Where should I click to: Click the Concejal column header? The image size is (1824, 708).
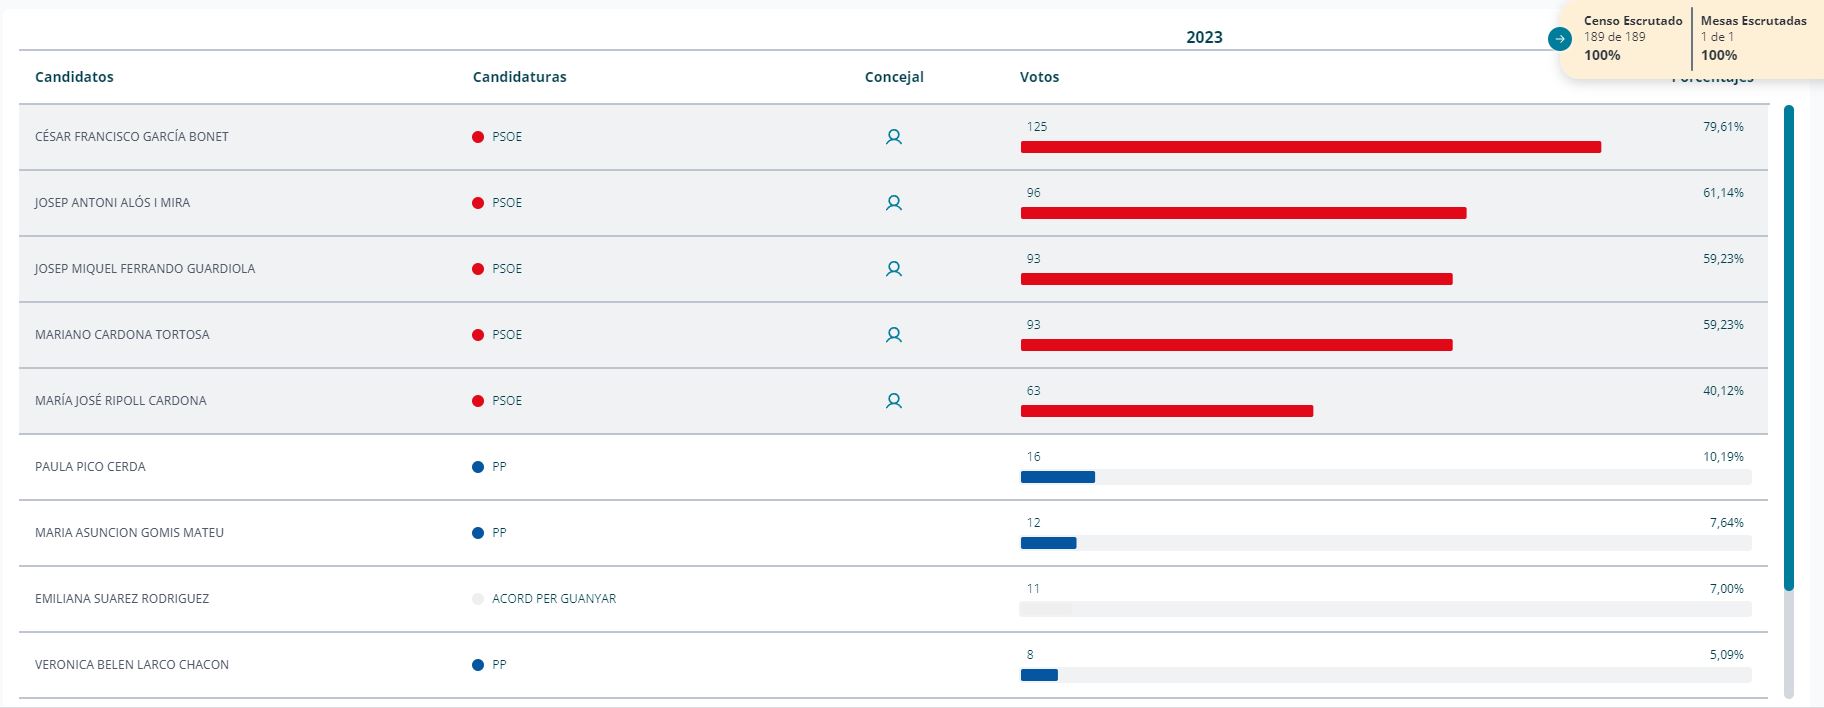click(x=894, y=77)
